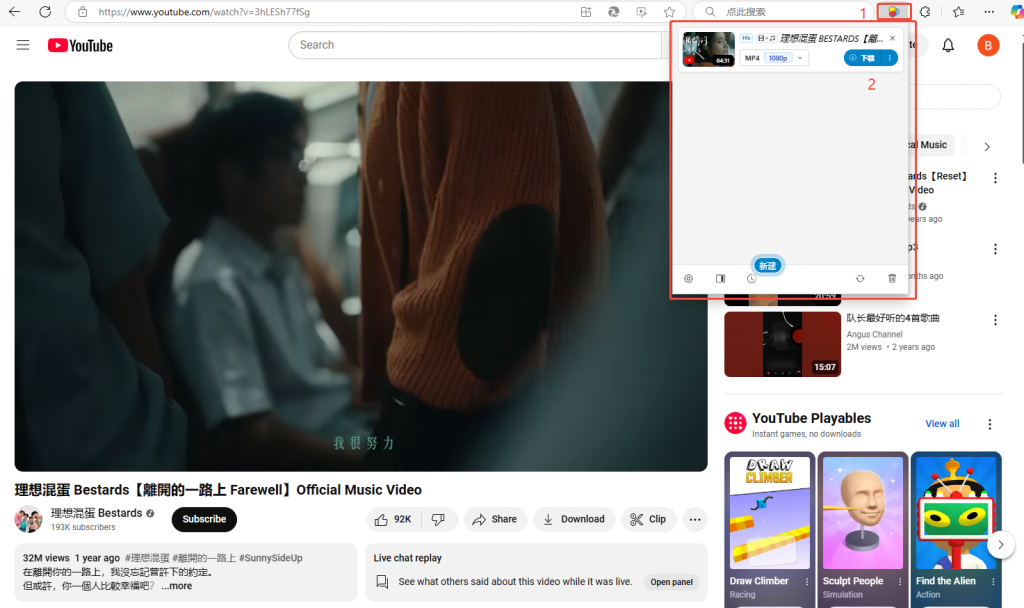Click the browser address bar URL
This screenshot has height=608, width=1024.
pos(204,12)
